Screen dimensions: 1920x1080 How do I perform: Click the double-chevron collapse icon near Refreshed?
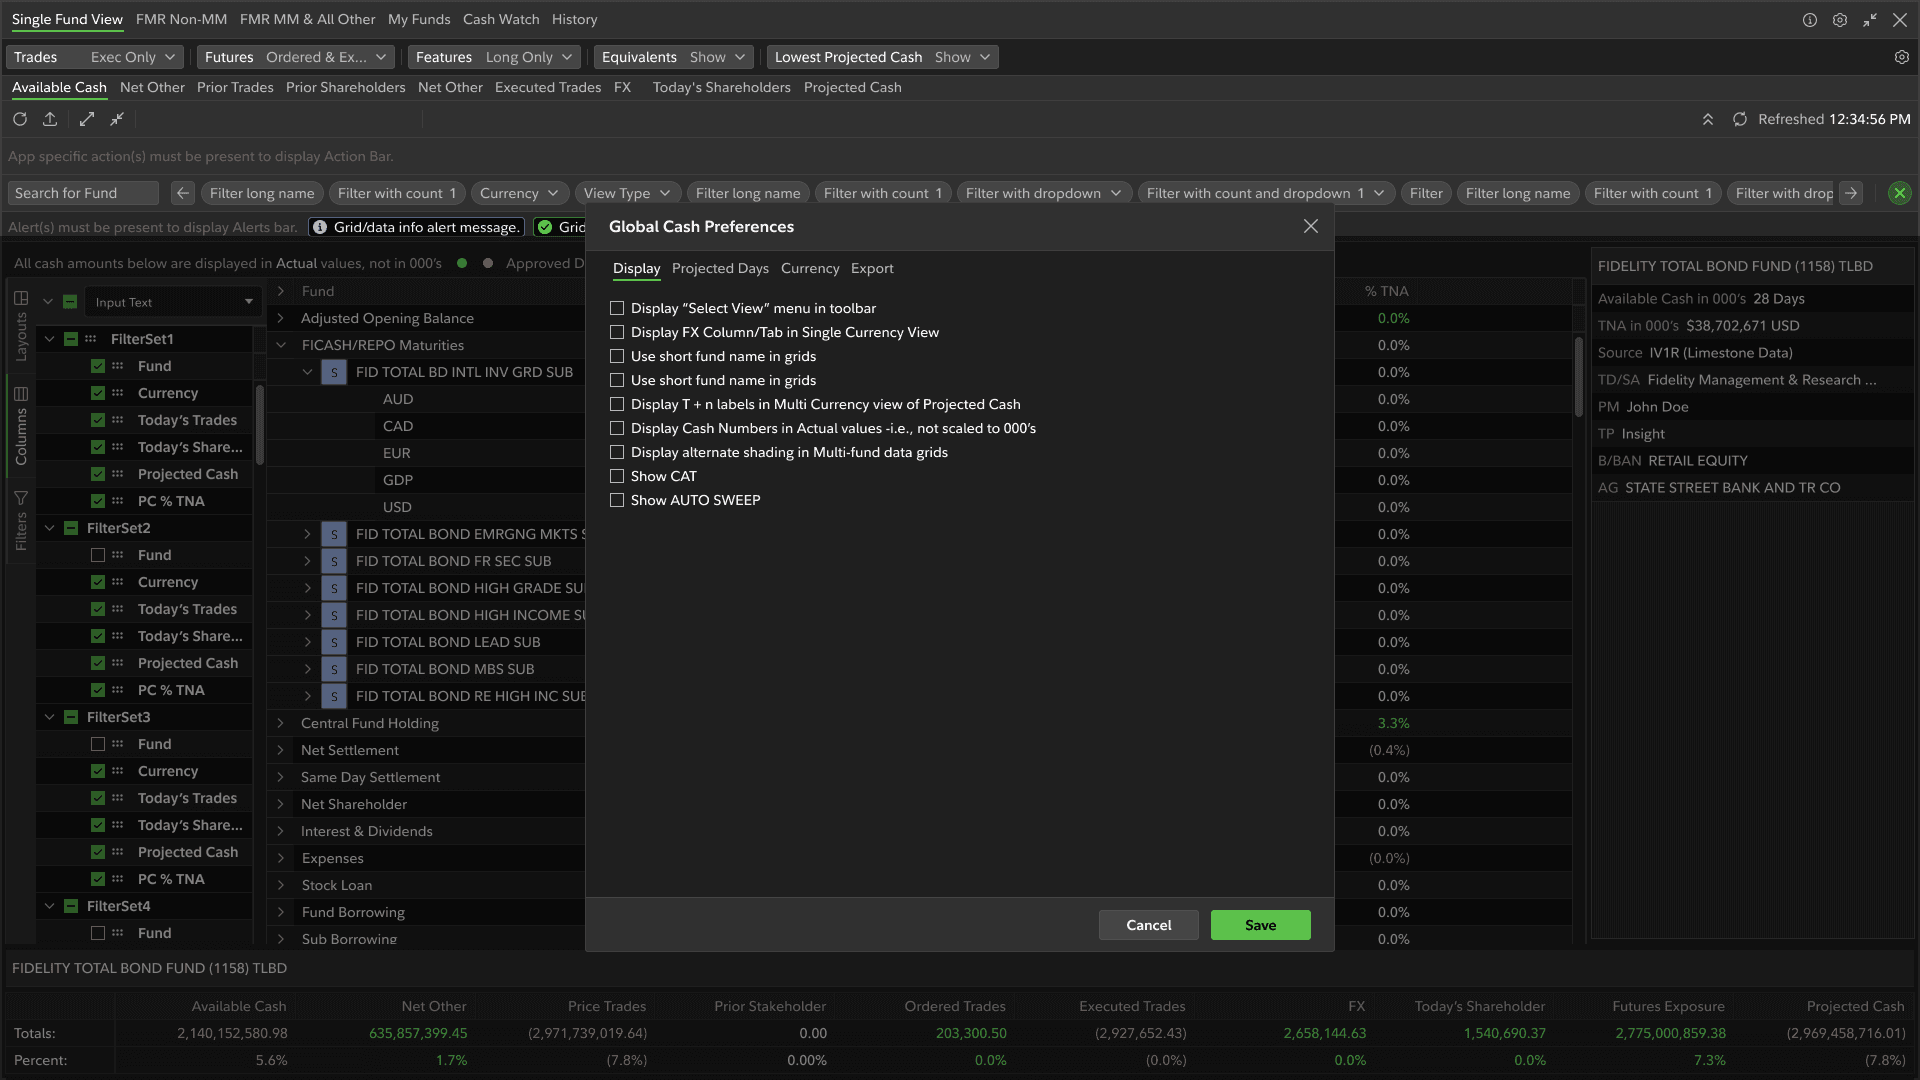click(x=1708, y=119)
